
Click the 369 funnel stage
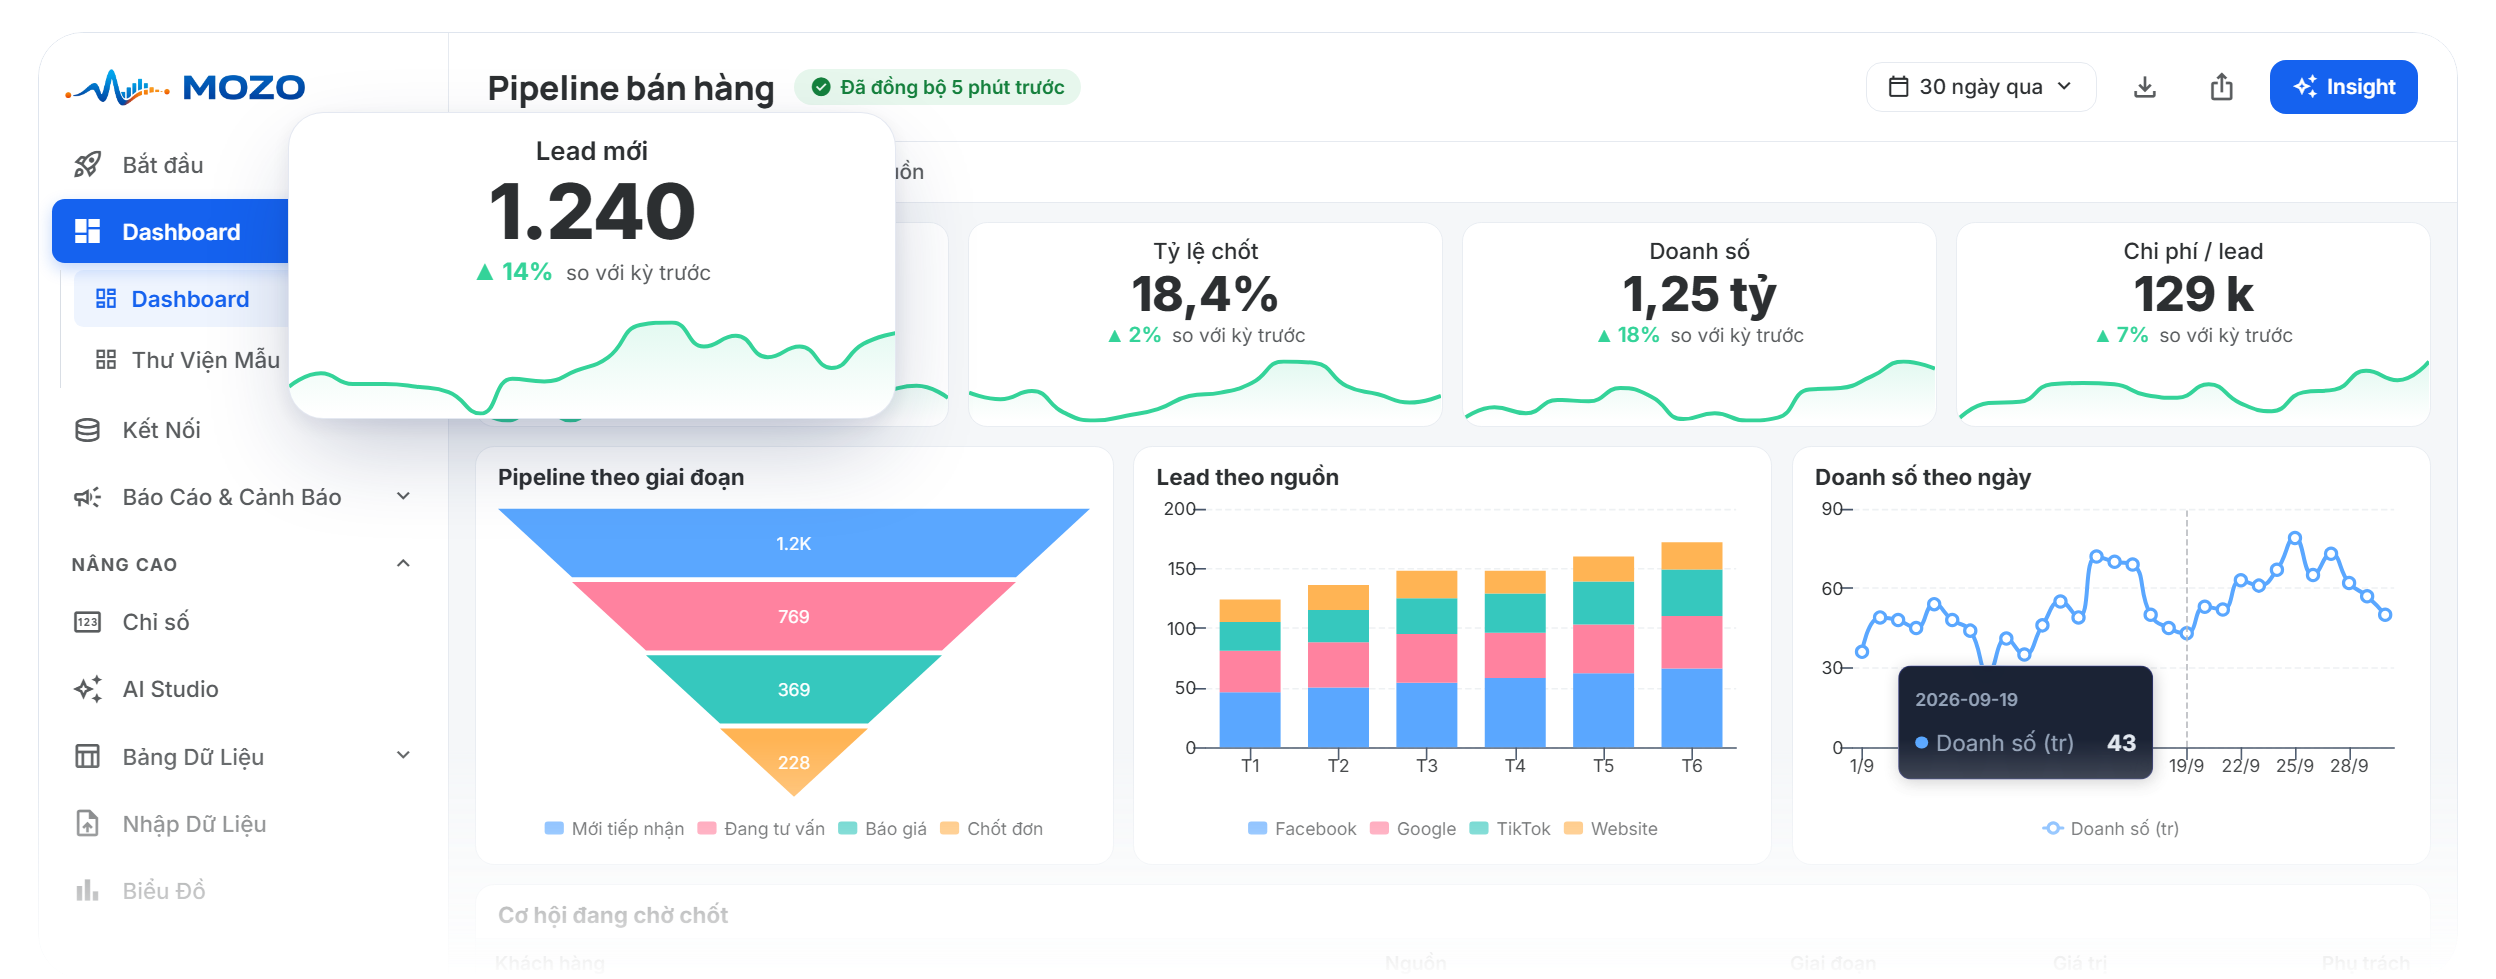[794, 689]
